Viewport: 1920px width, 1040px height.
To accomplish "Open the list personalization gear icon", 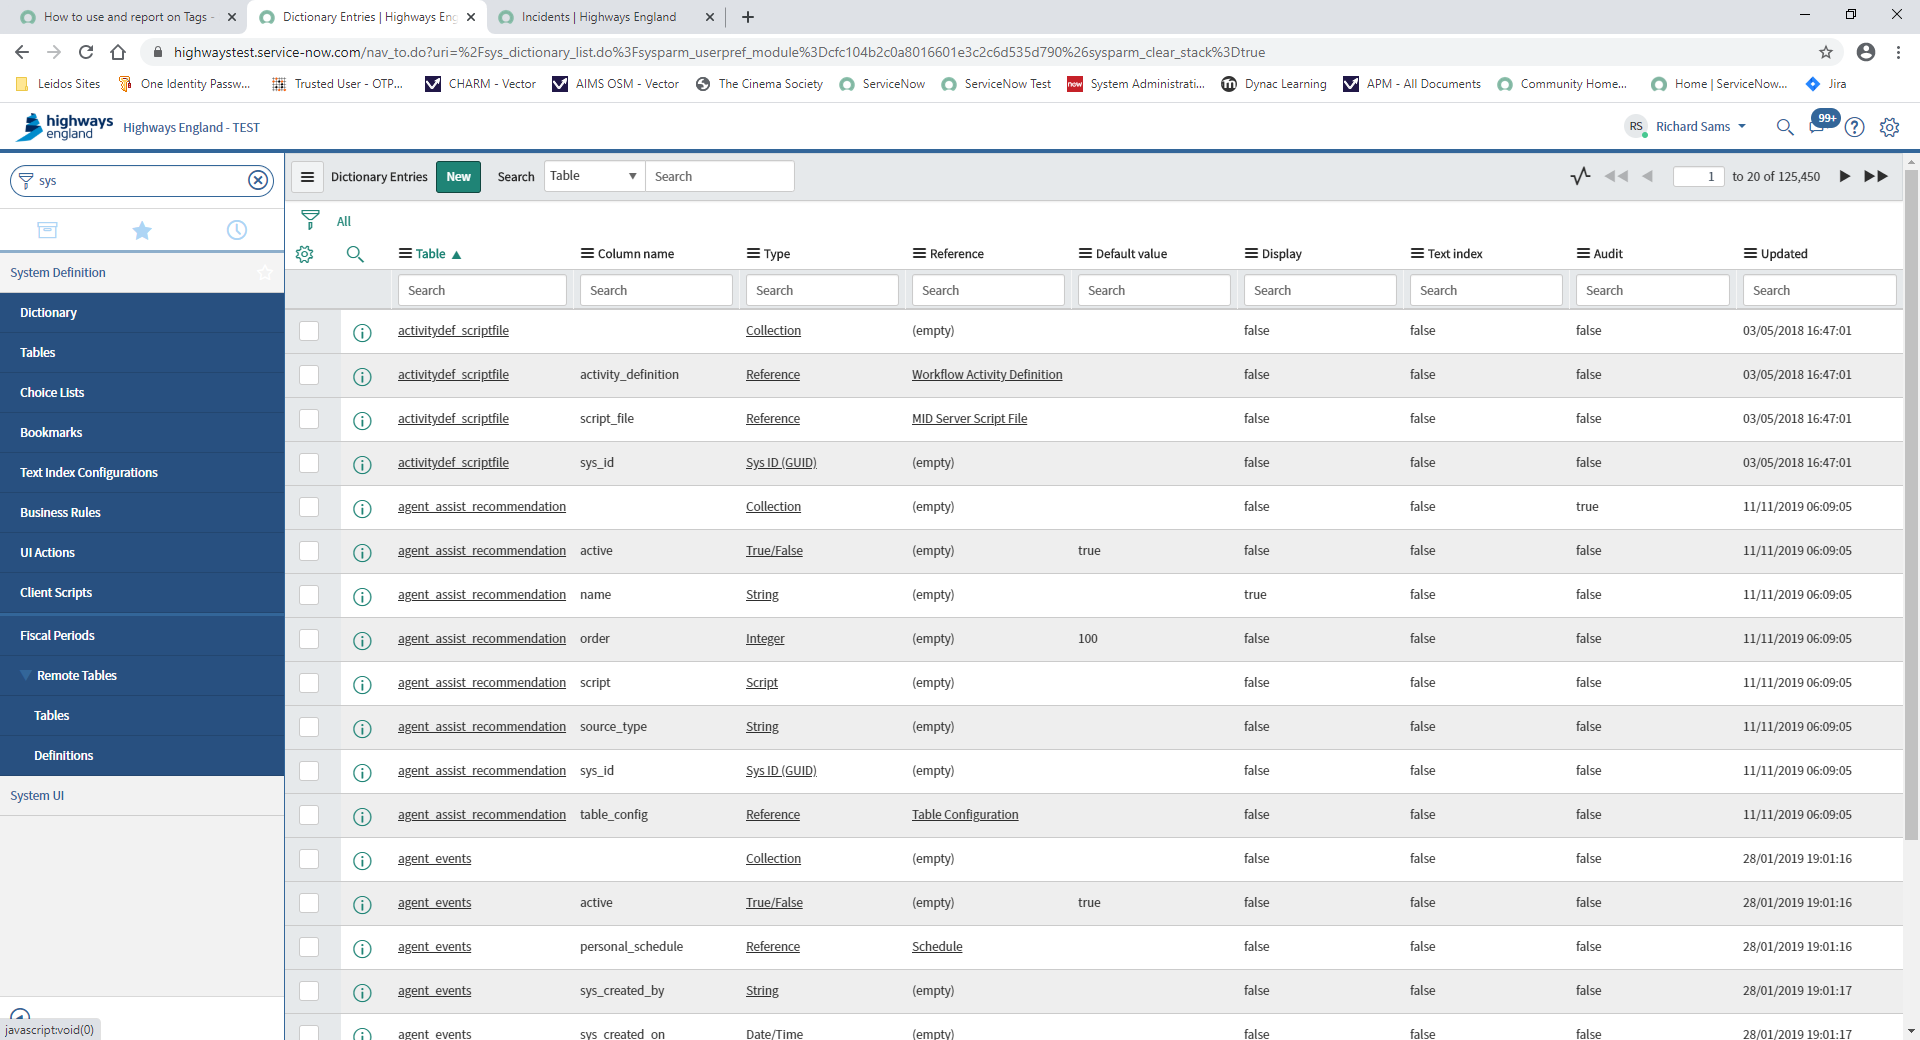I will pyautogui.click(x=305, y=254).
